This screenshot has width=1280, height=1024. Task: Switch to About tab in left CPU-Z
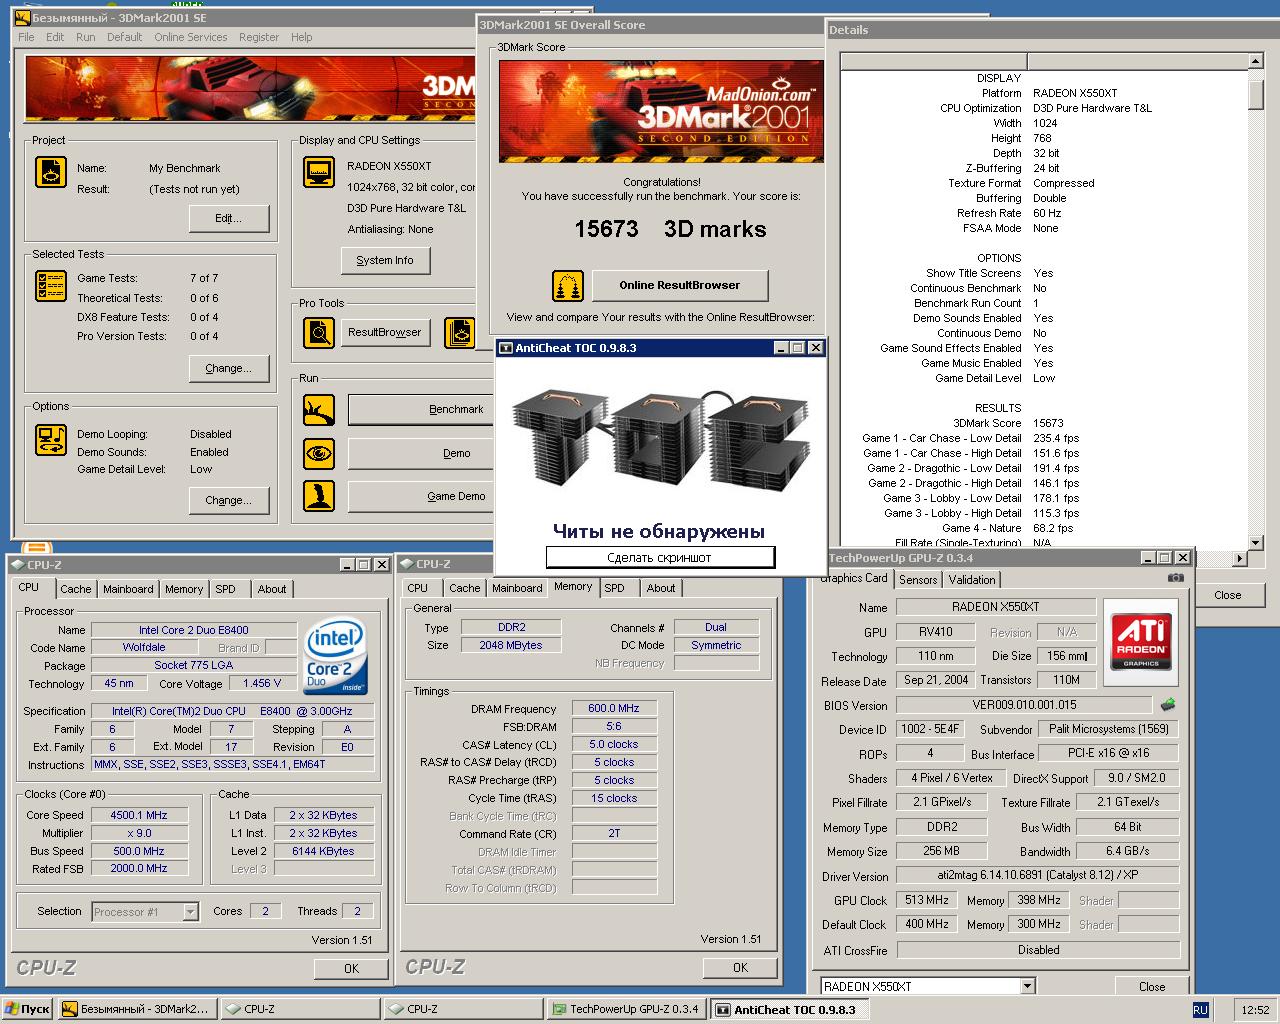272,589
